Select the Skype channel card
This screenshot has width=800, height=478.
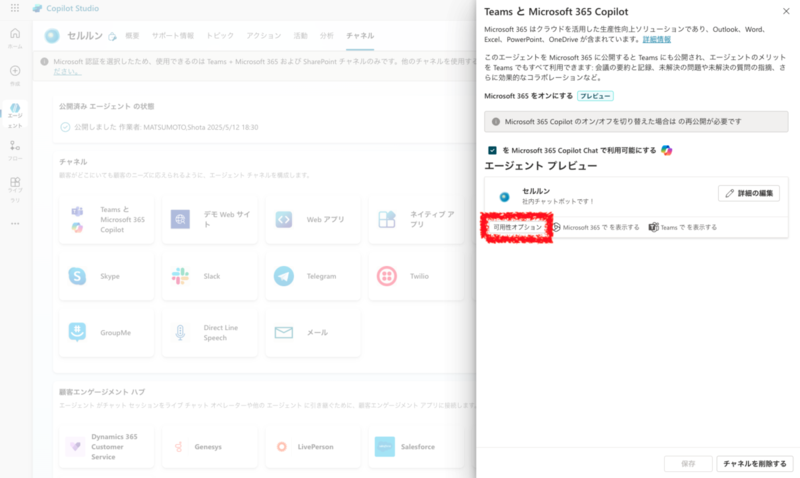click(107, 276)
